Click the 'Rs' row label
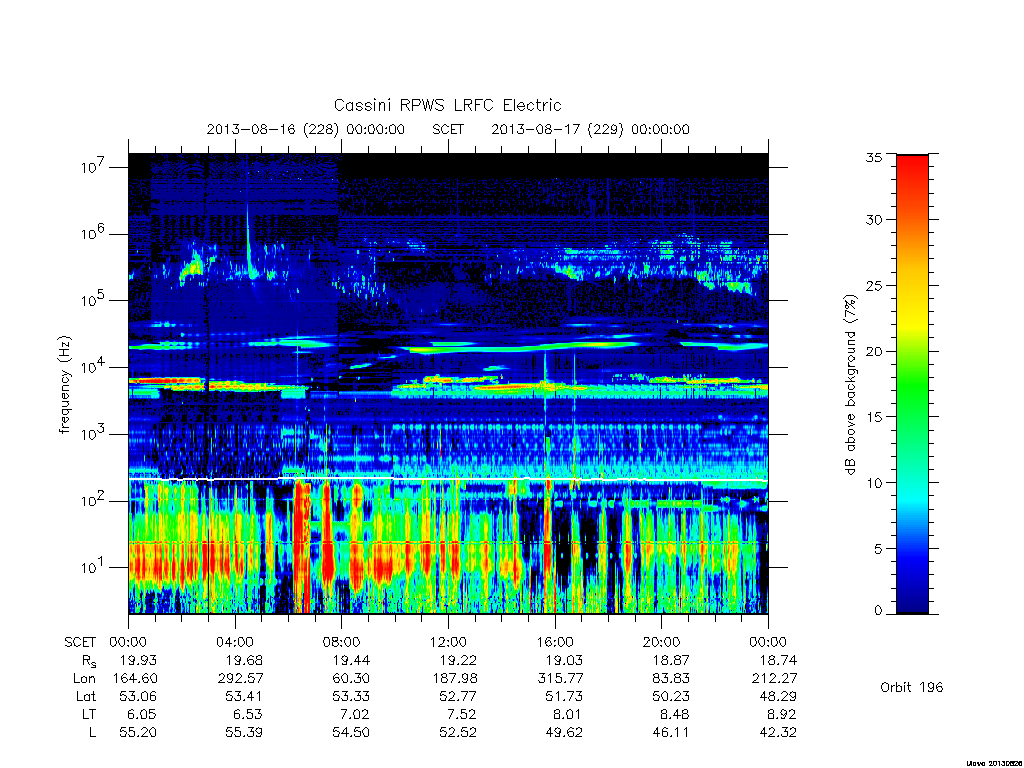Image resolution: width=1024 pixels, height=768 pixels. pyautogui.click(x=89, y=661)
